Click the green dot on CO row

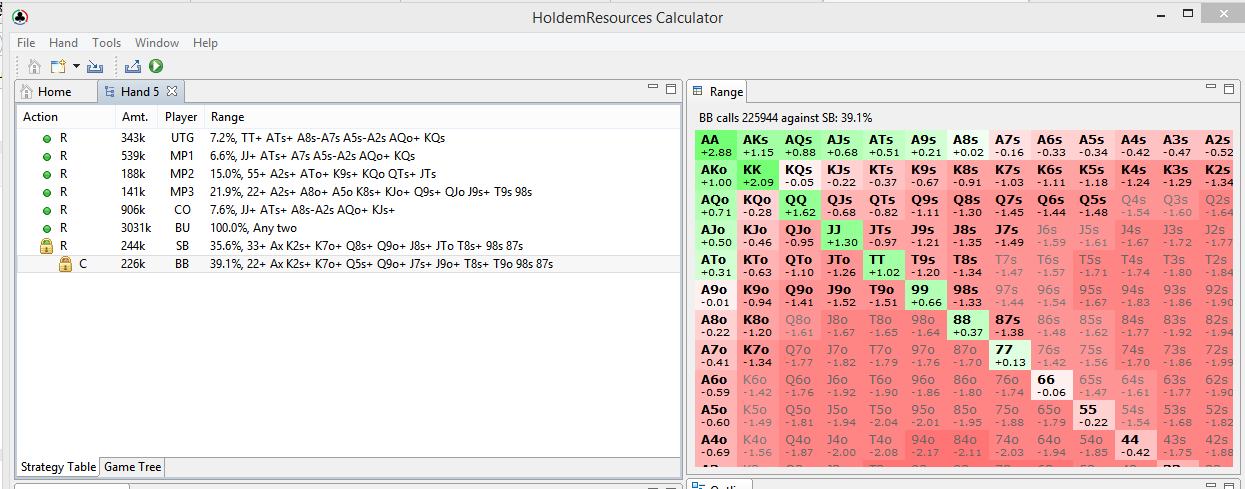coord(46,210)
